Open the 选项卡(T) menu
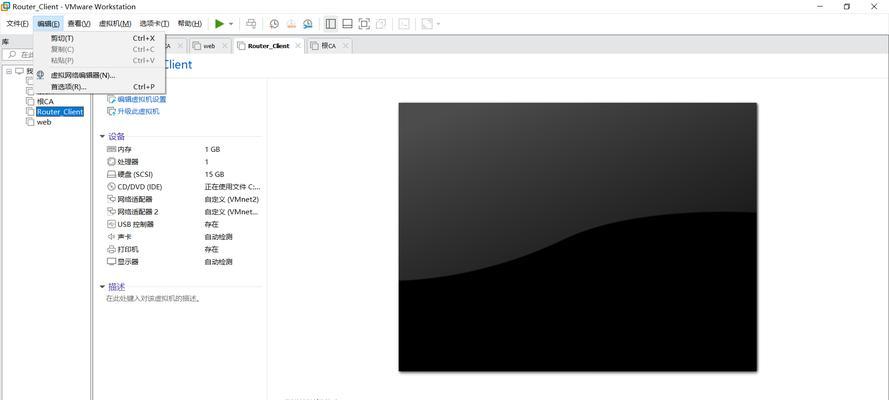The width and height of the screenshot is (889, 400). click(x=154, y=24)
